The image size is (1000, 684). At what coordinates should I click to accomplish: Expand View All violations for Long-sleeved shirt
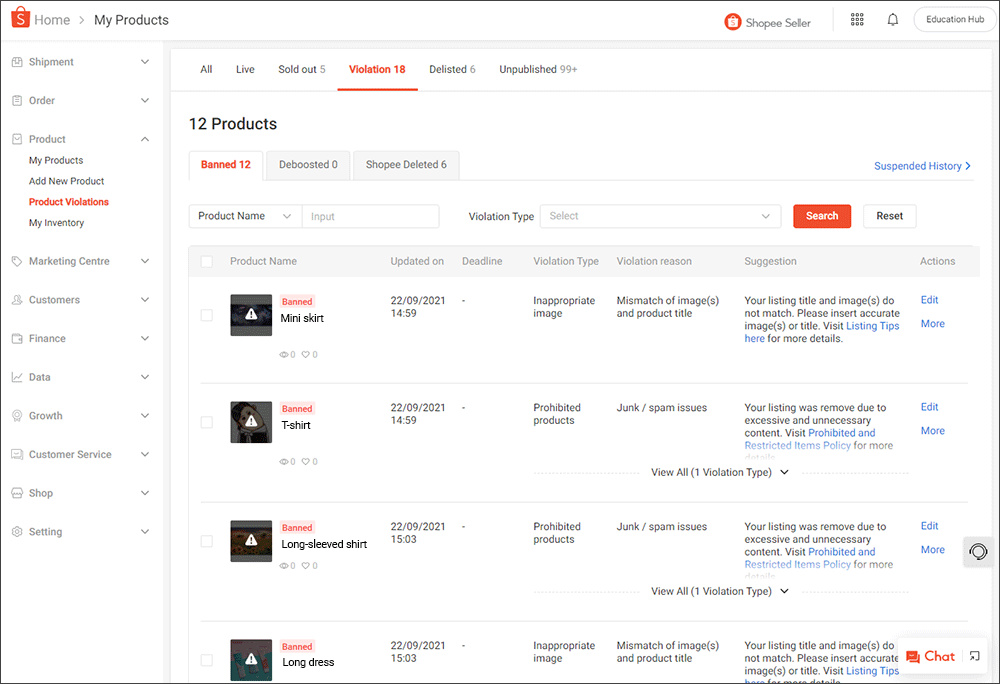pyautogui.click(x=719, y=591)
